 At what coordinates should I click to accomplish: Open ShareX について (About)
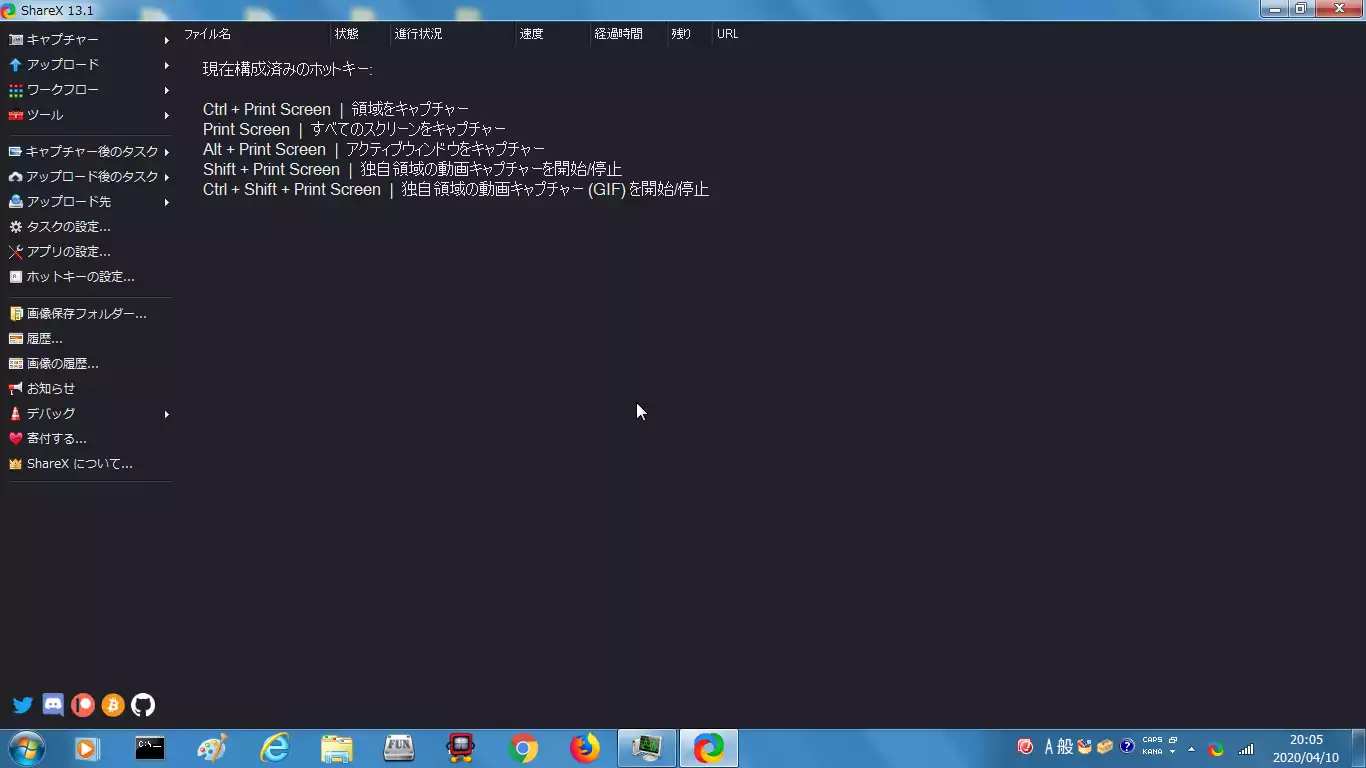[x=89, y=464]
